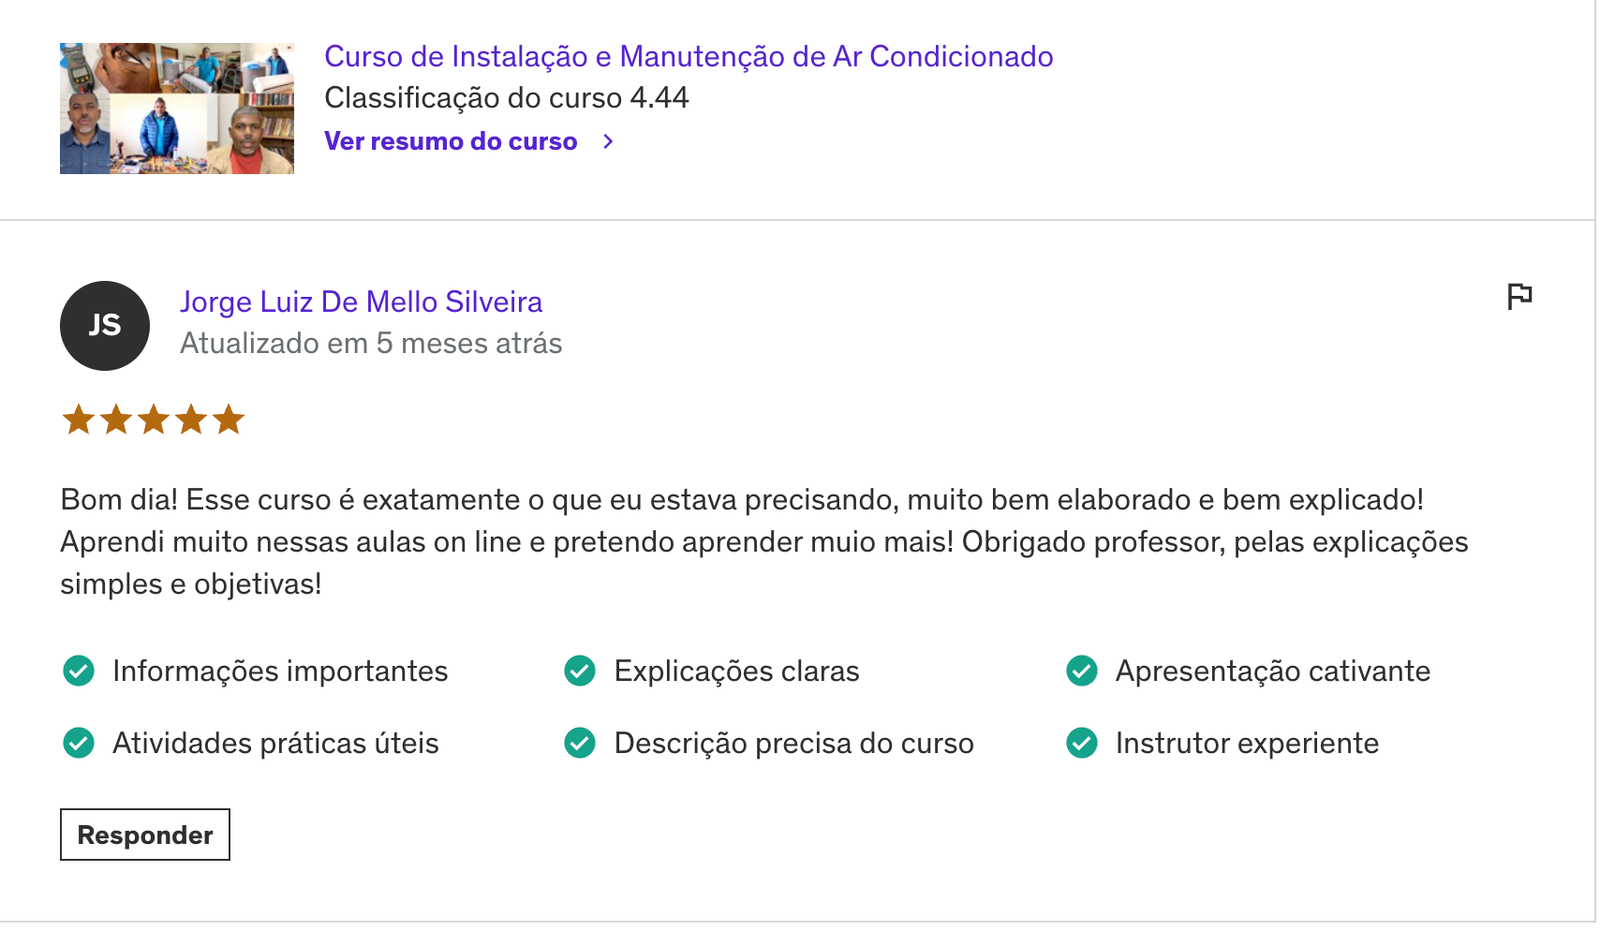This screenshot has width=1600, height=929.
Task: Click the flag report icon
Action: click(x=1519, y=296)
